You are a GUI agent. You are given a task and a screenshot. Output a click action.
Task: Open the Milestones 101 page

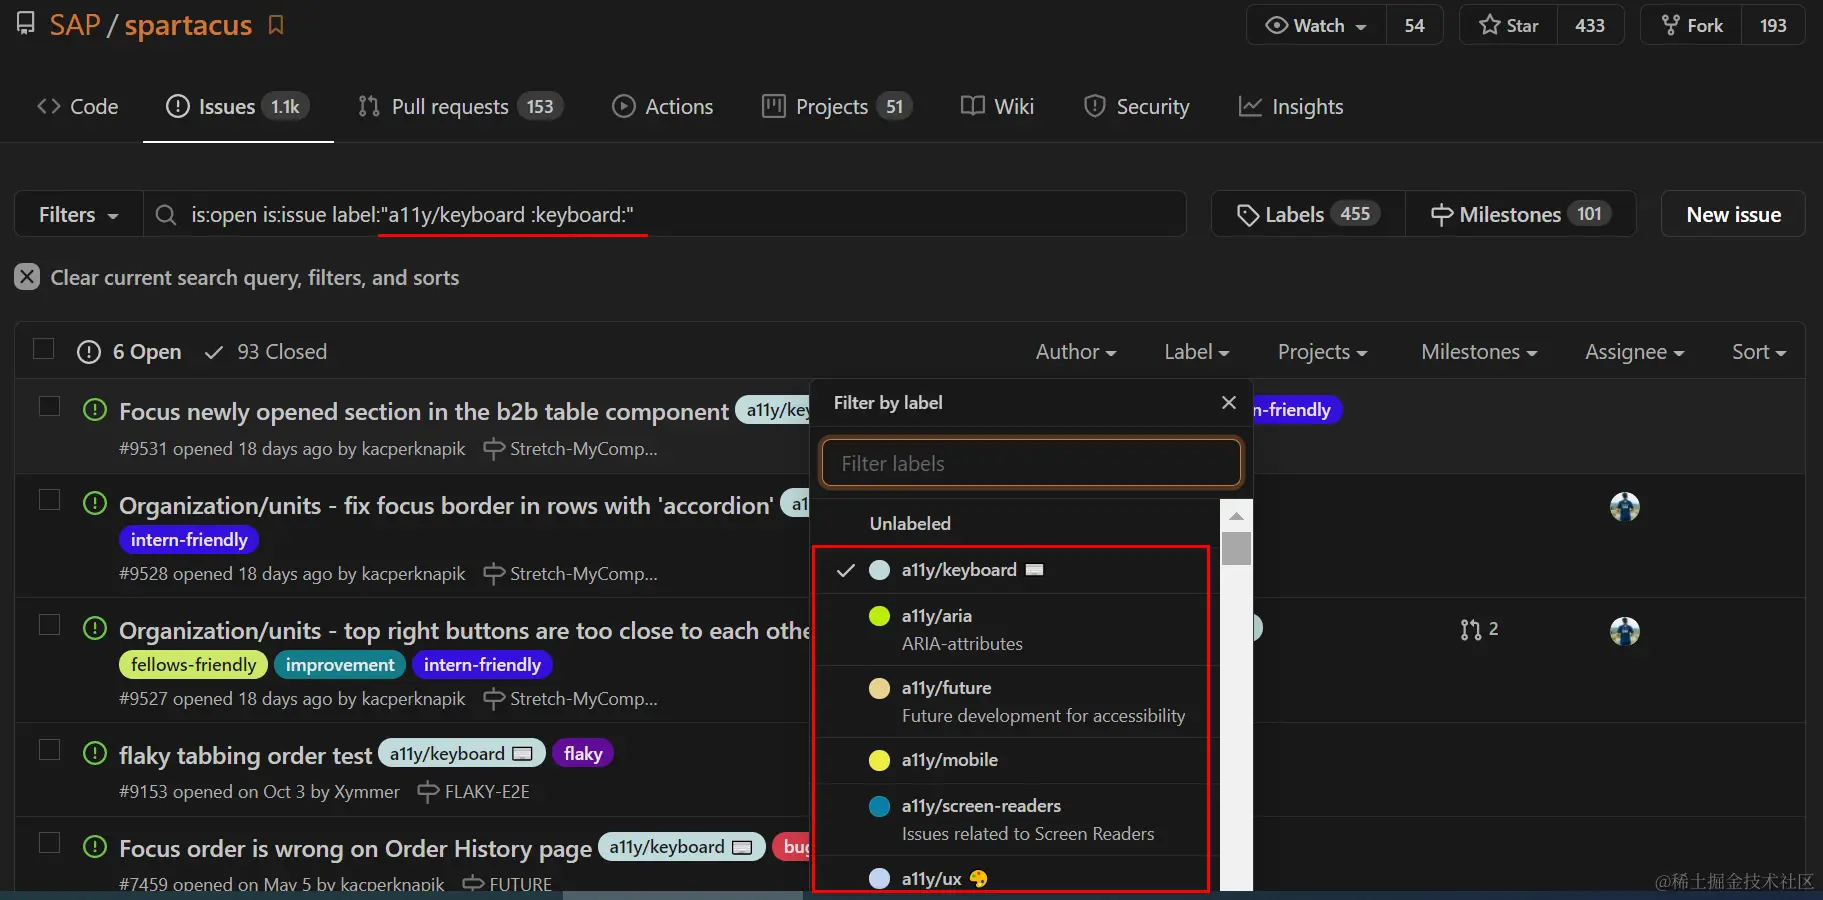point(1520,214)
